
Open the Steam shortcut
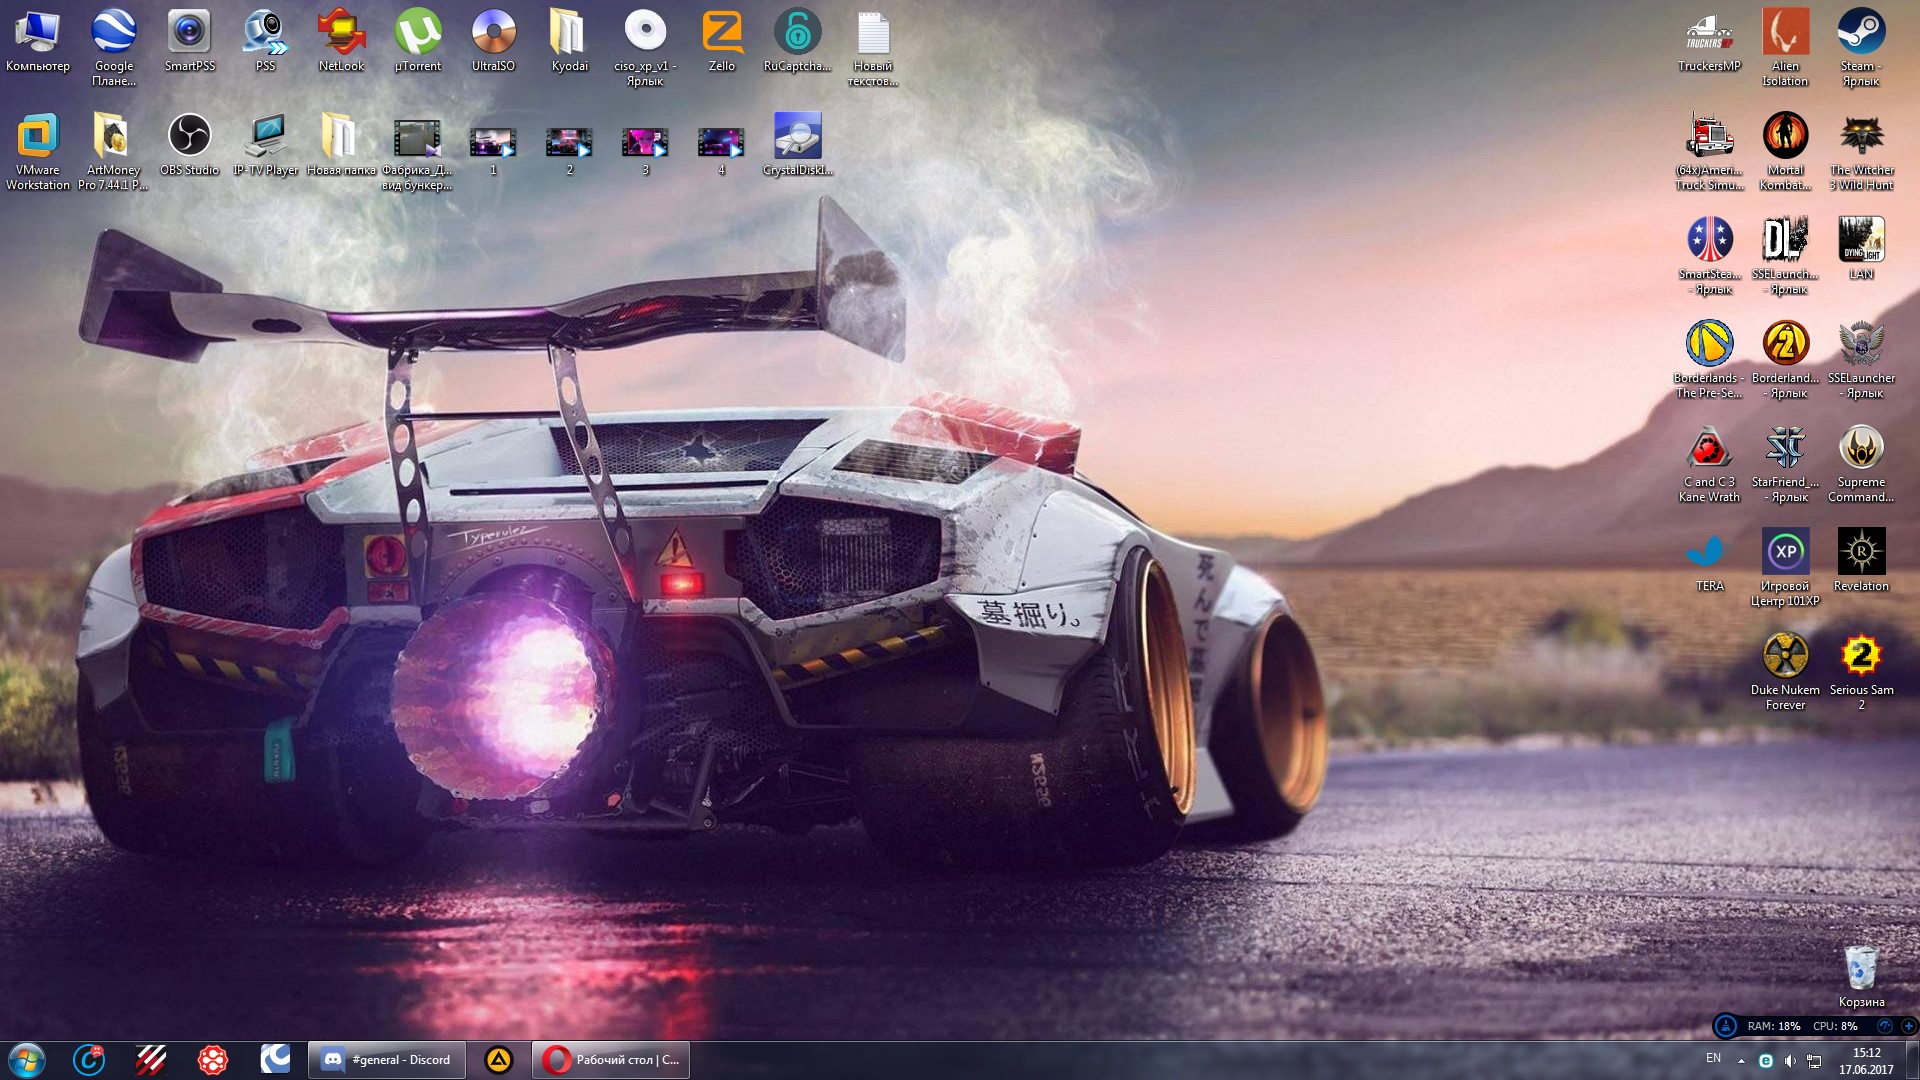coord(1861,48)
